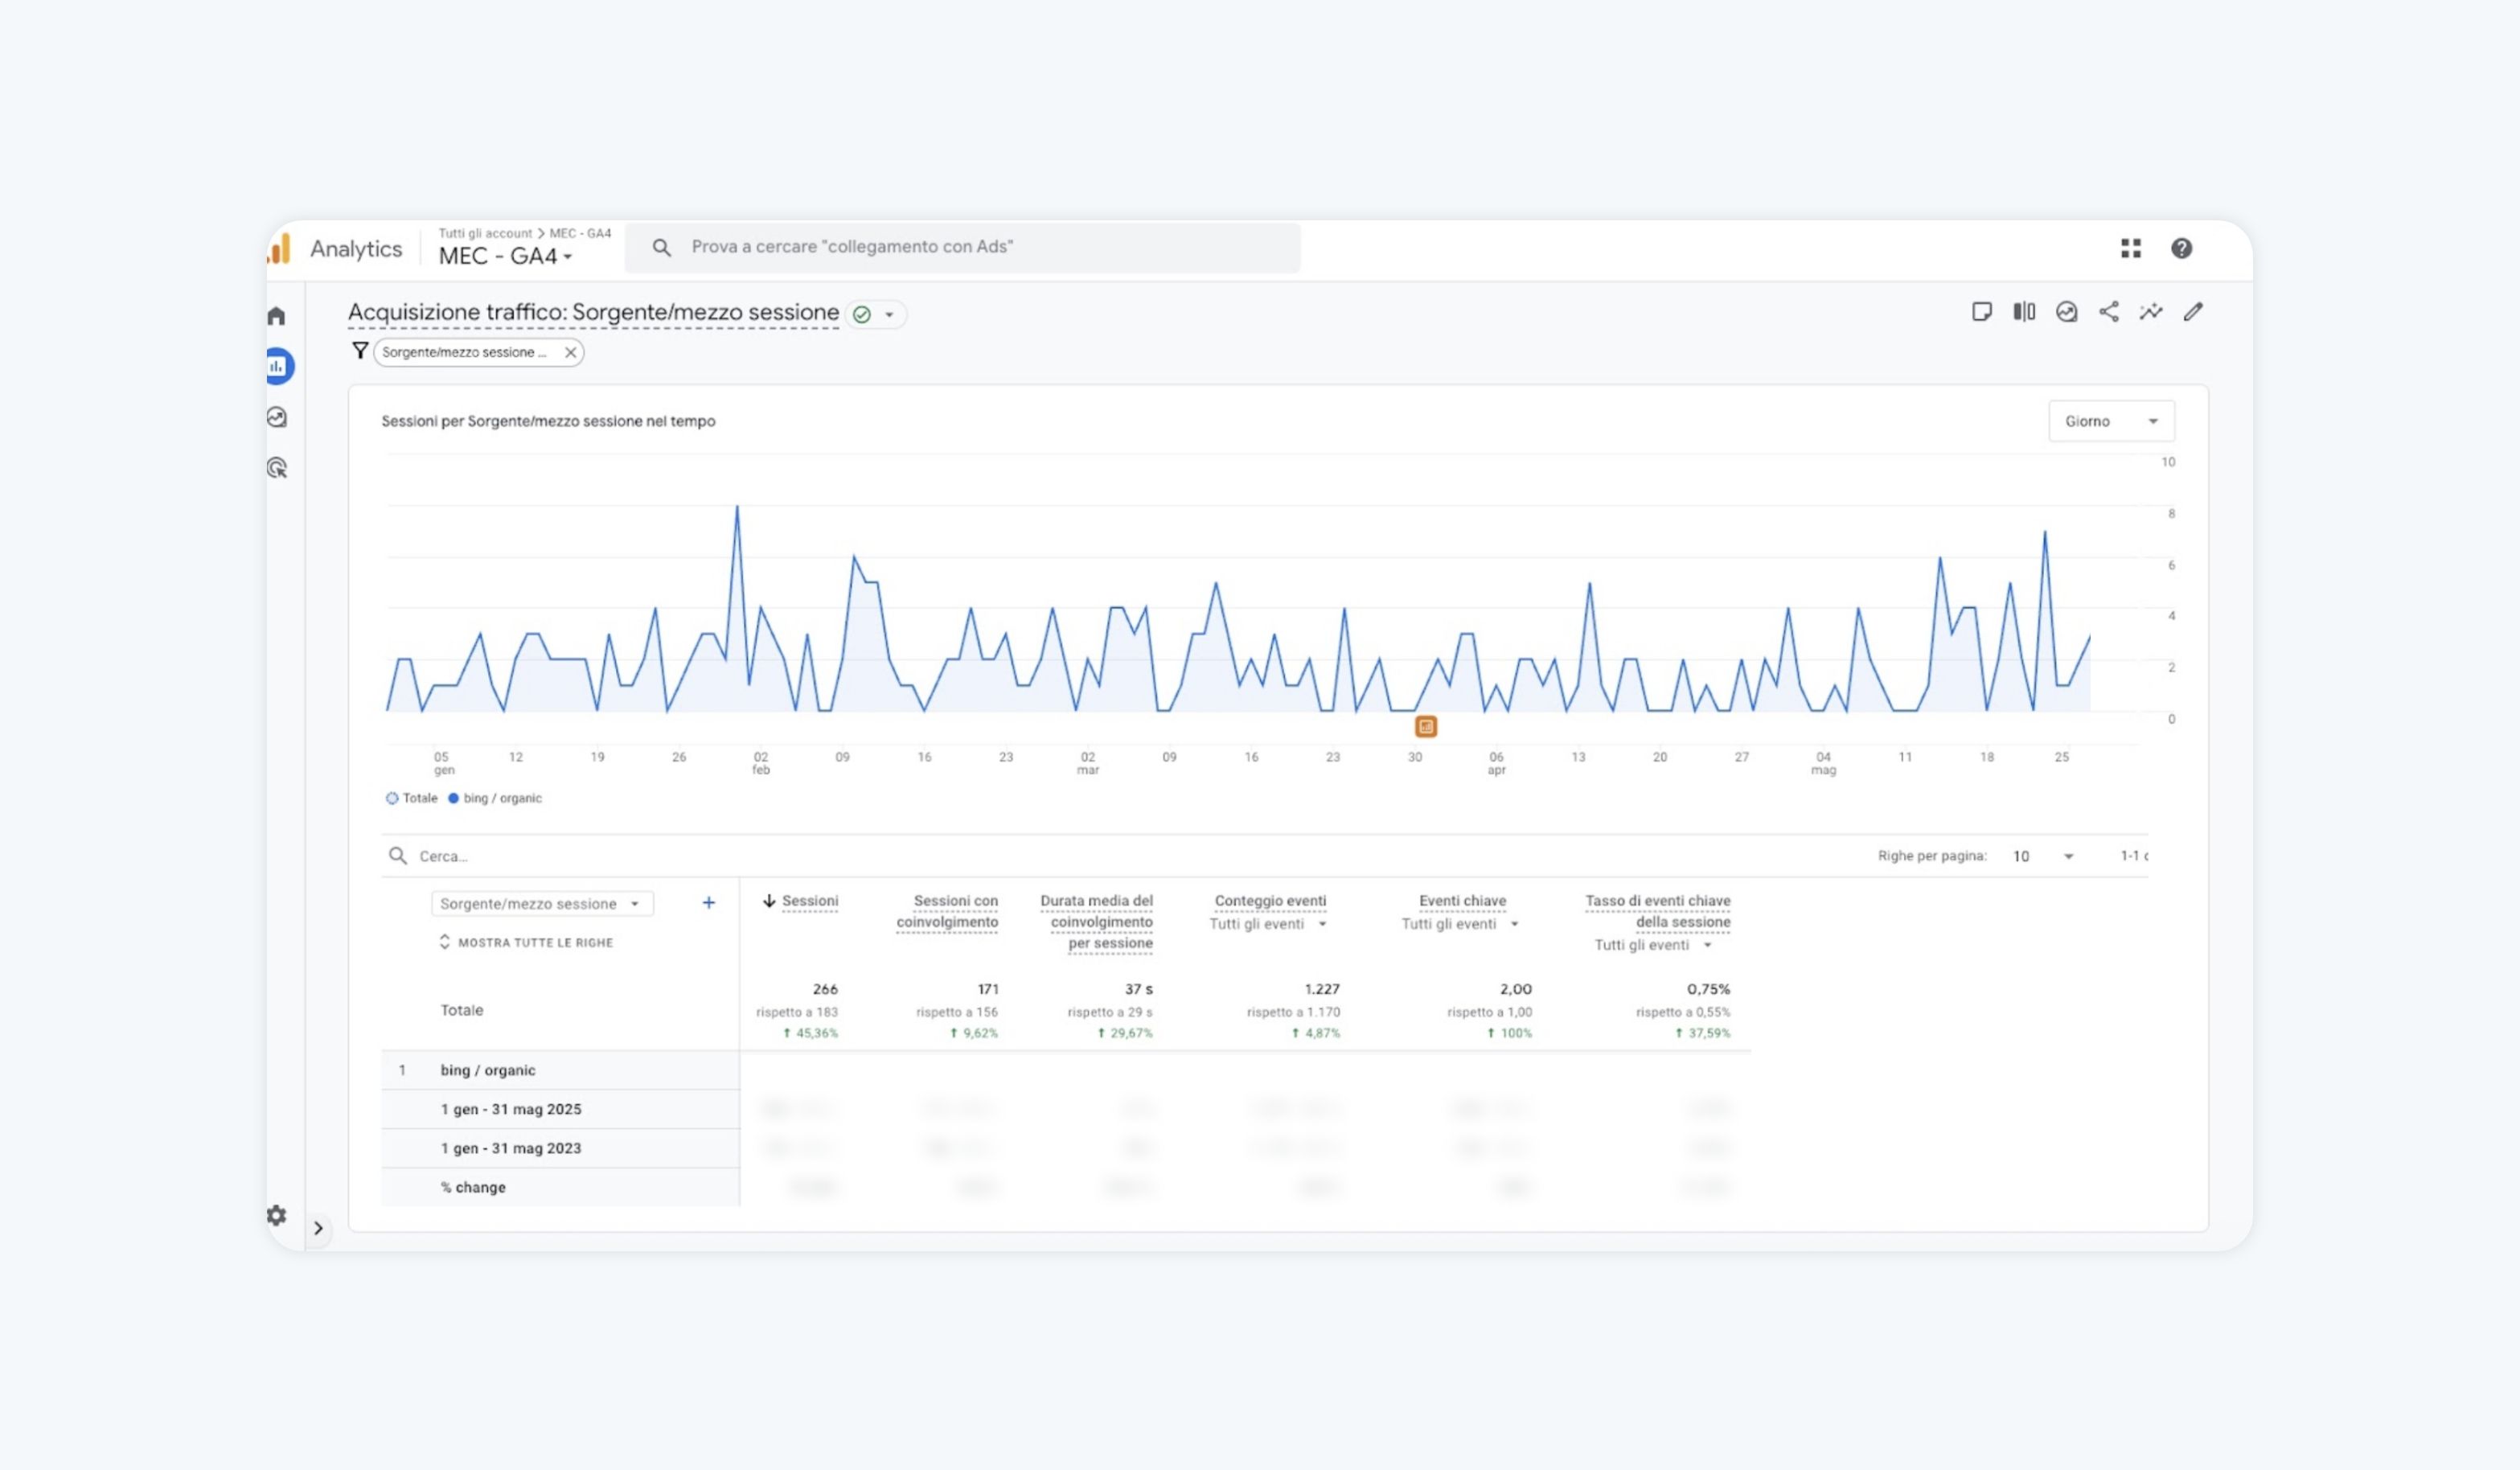Open the Giorno granularity dropdown
Image resolution: width=2520 pixels, height=1470 pixels.
2110,421
